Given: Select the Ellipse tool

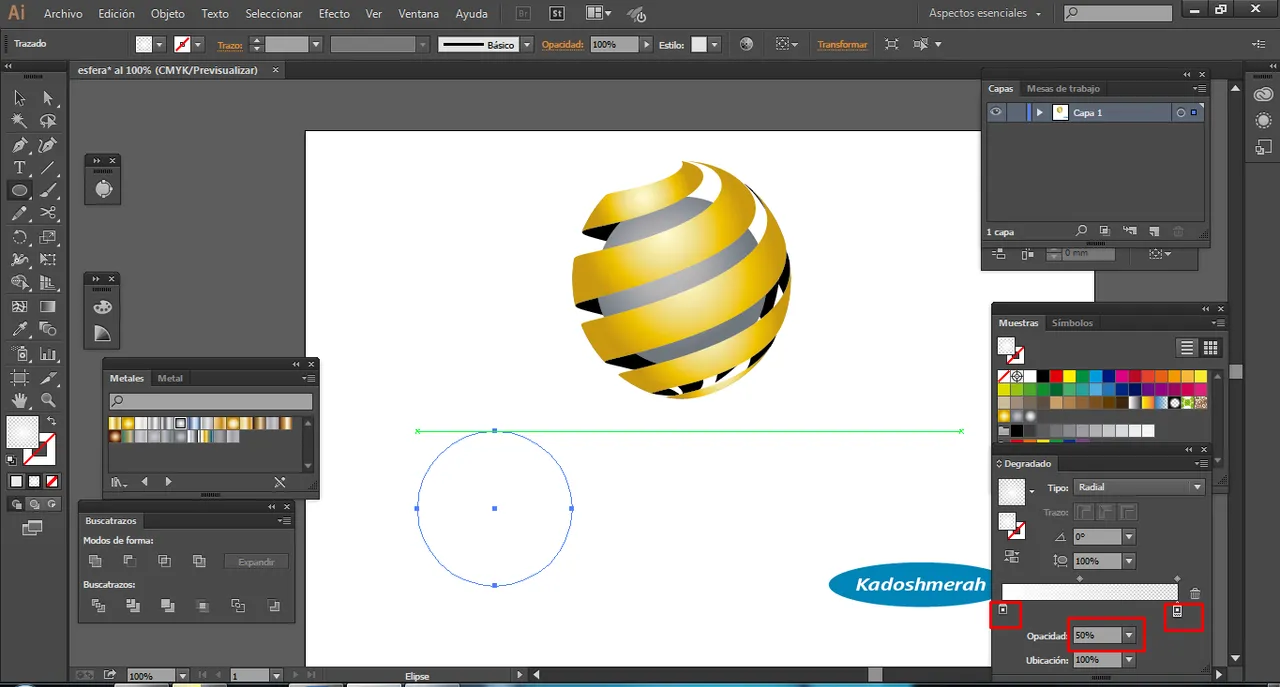Looking at the screenshot, I should [19, 190].
